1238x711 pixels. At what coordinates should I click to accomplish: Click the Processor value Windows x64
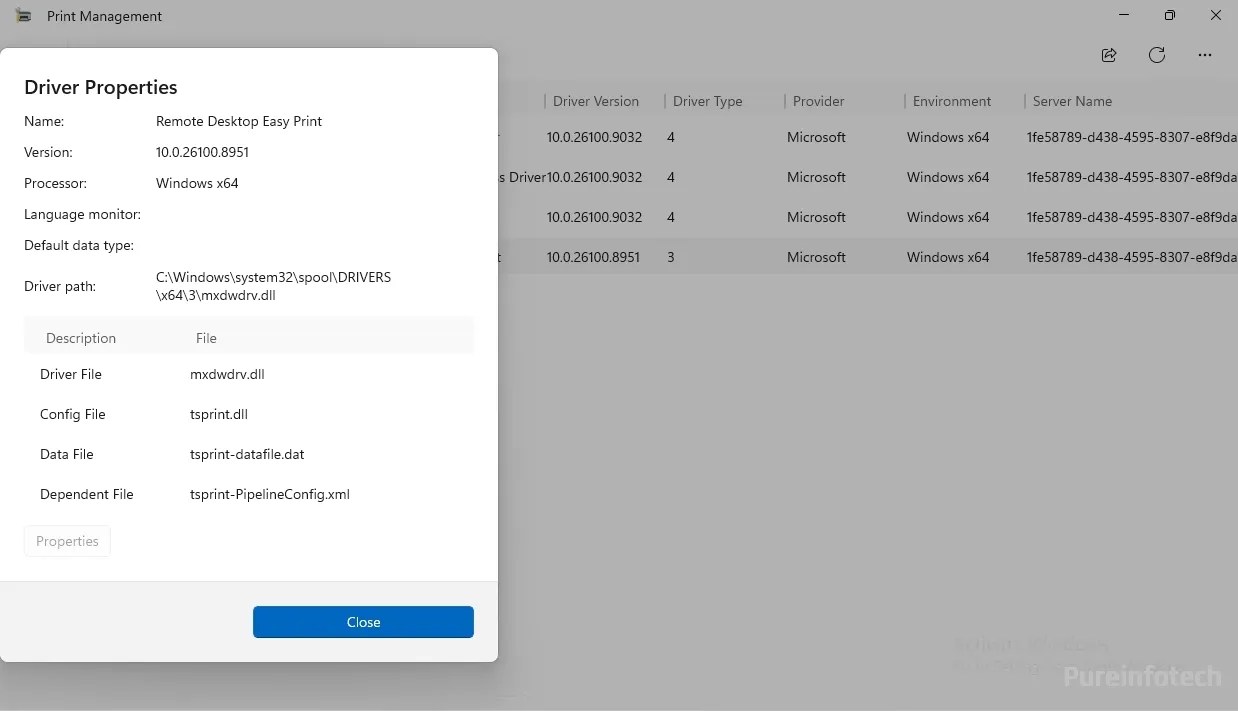coord(197,183)
